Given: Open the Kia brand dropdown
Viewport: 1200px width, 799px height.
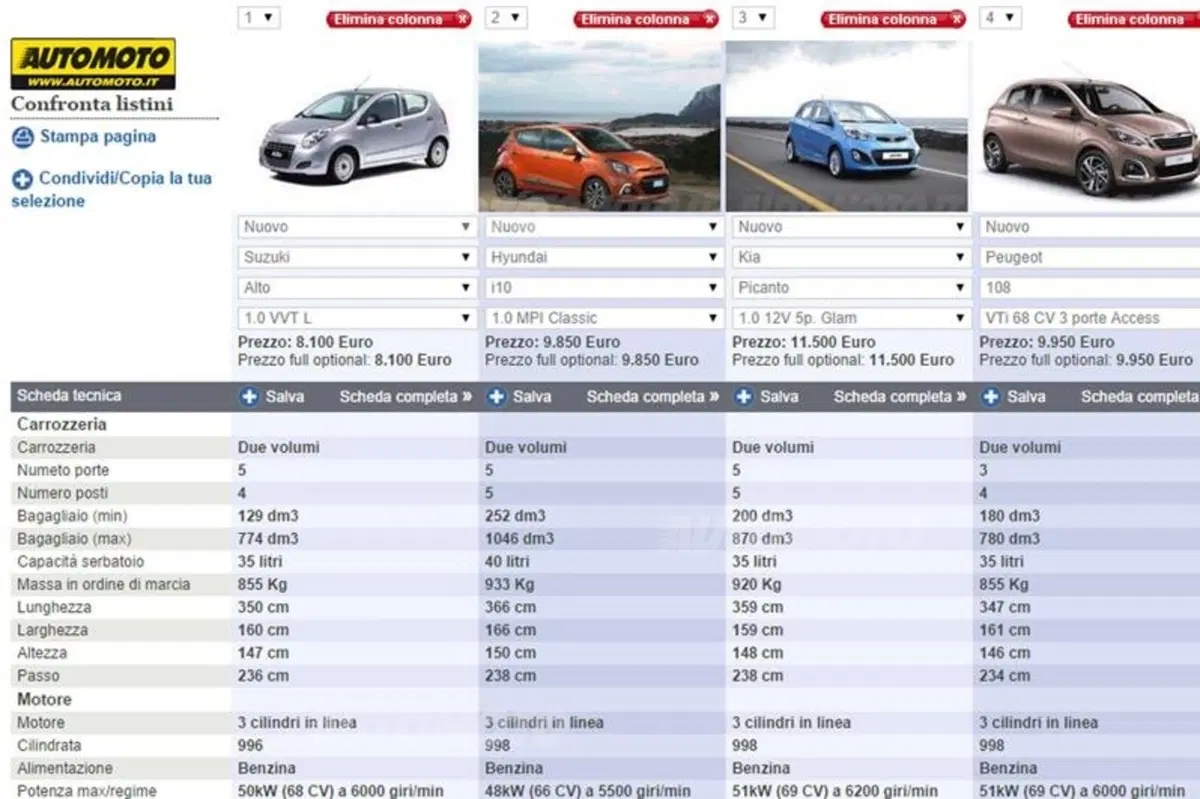Looking at the screenshot, I should (x=851, y=257).
